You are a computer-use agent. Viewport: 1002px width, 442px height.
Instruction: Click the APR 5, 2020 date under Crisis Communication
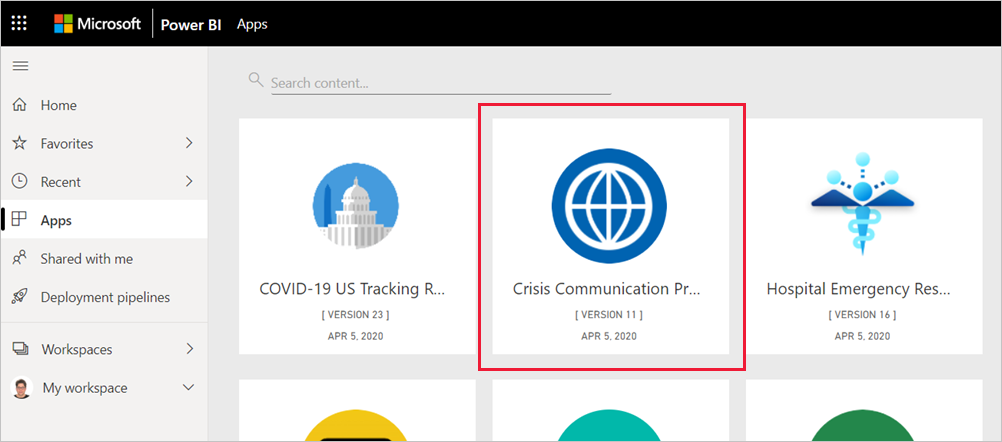(x=609, y=337)
